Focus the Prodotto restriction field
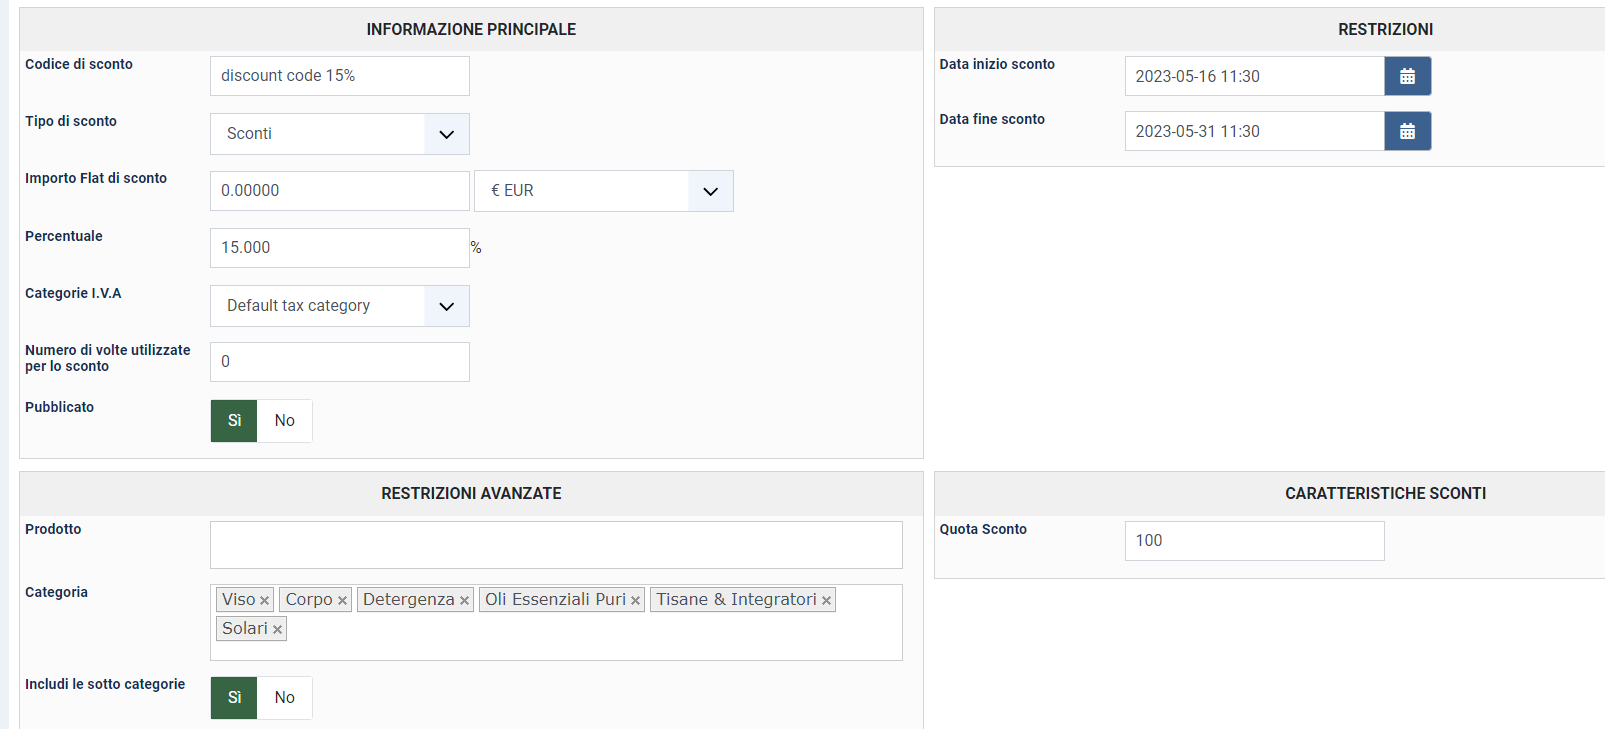 coord(556,545)
